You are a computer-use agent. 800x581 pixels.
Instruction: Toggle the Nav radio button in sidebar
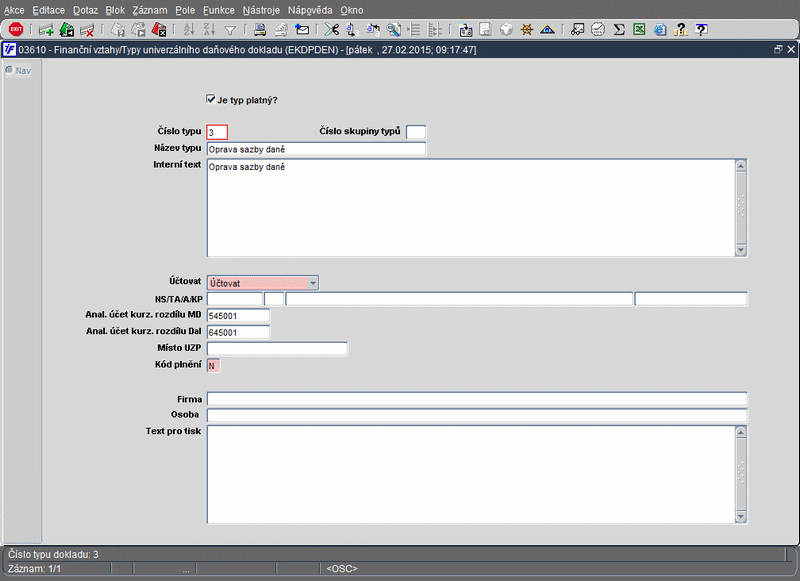(x=9, y=70)
